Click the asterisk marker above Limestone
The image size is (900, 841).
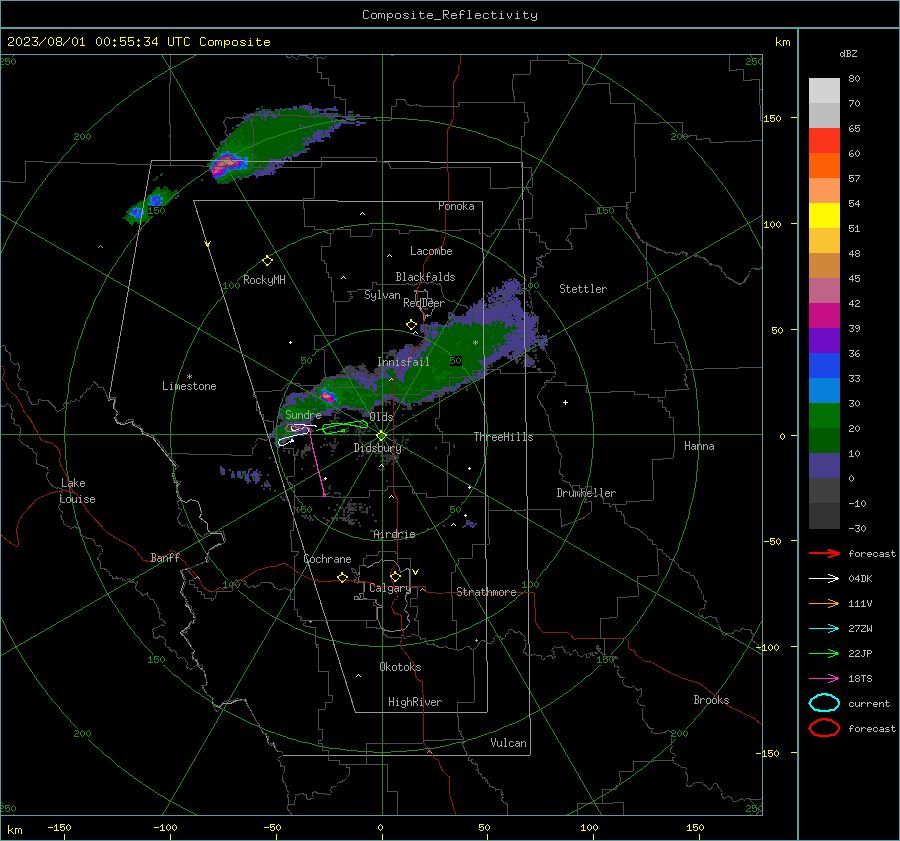pyautogui.click(x=189, y=377)
